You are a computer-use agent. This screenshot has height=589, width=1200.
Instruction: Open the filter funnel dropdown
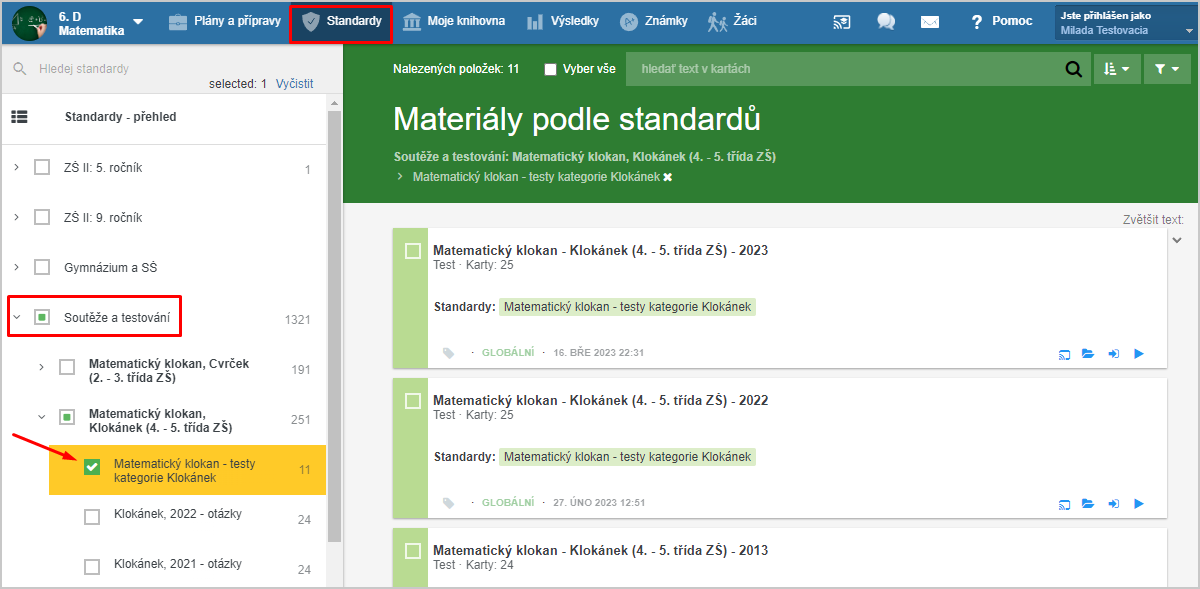coord(1166,69)
